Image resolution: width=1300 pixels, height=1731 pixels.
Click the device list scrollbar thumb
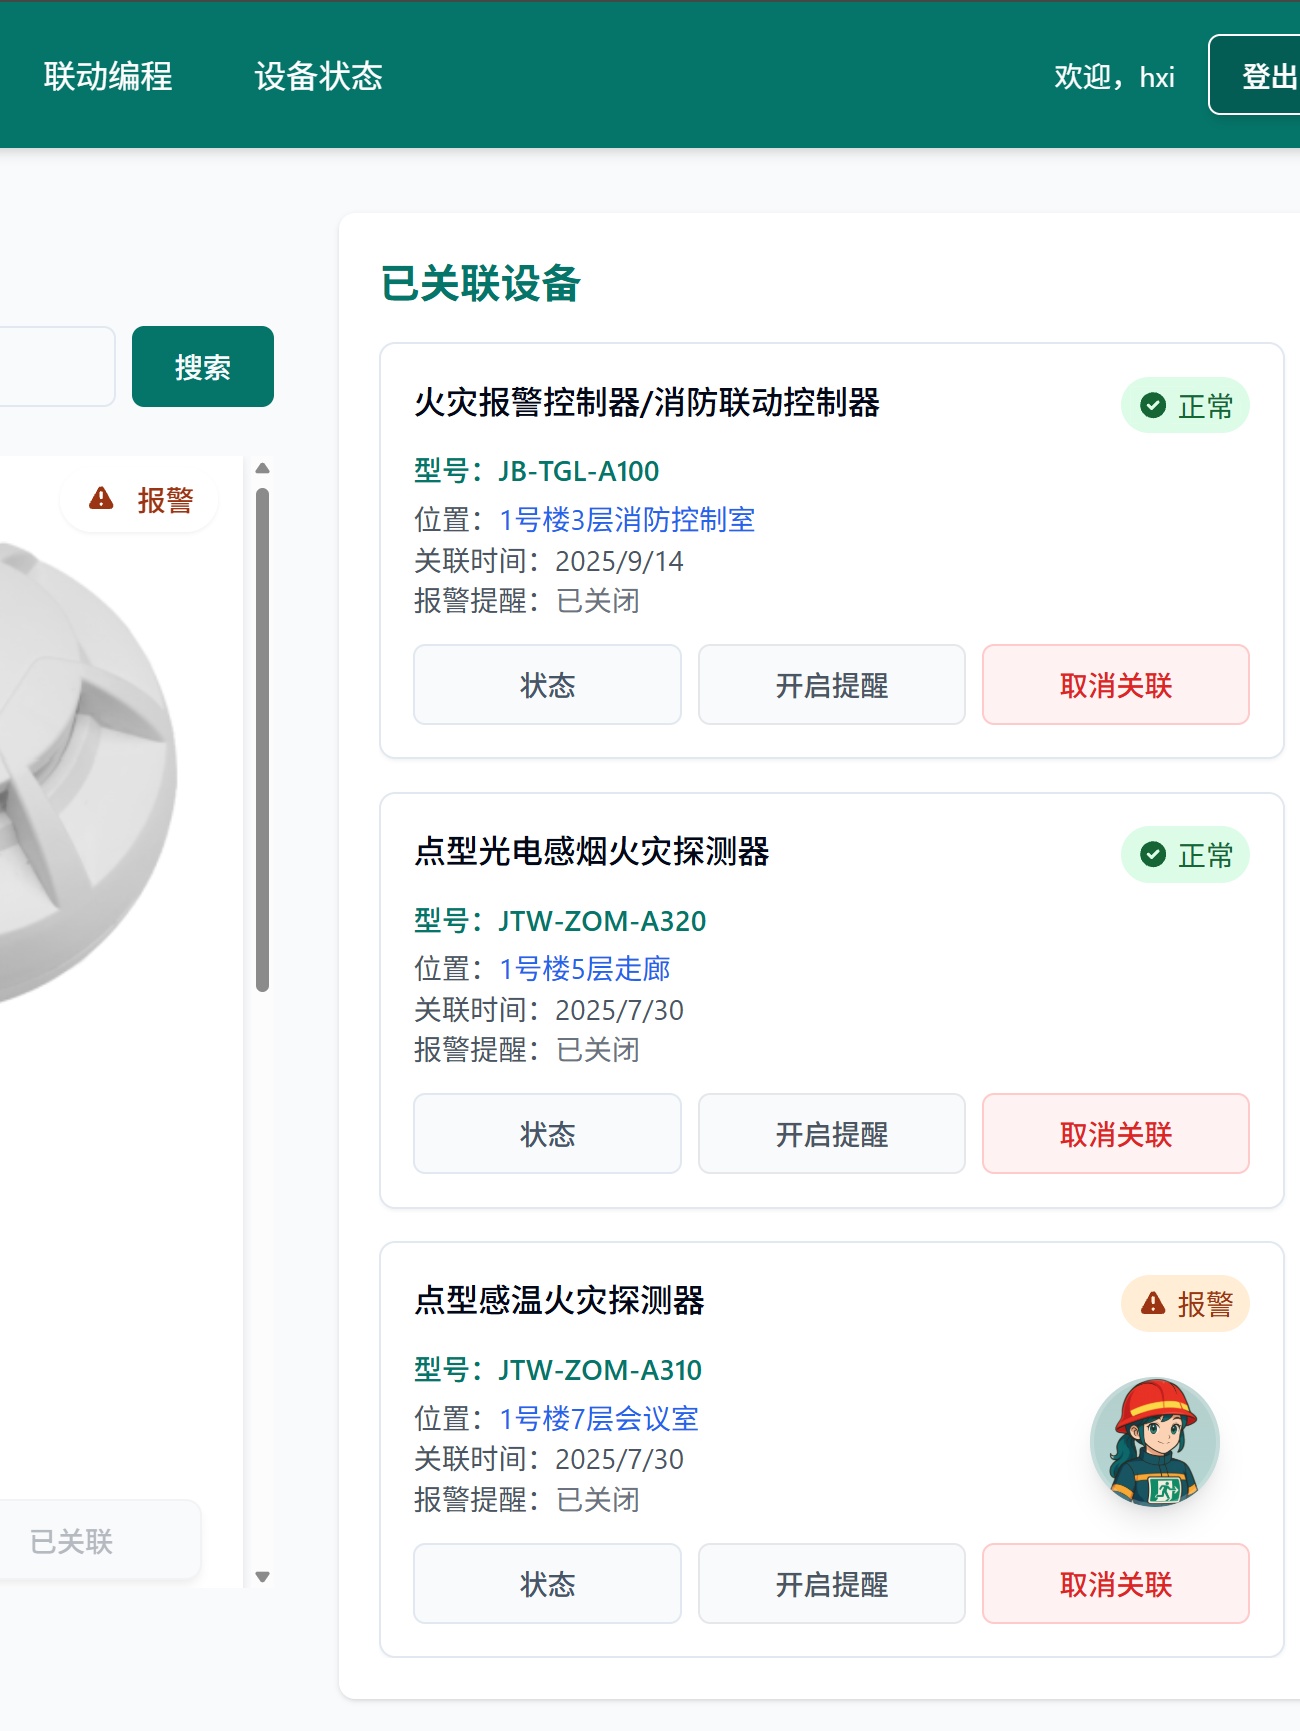[262, 740]
